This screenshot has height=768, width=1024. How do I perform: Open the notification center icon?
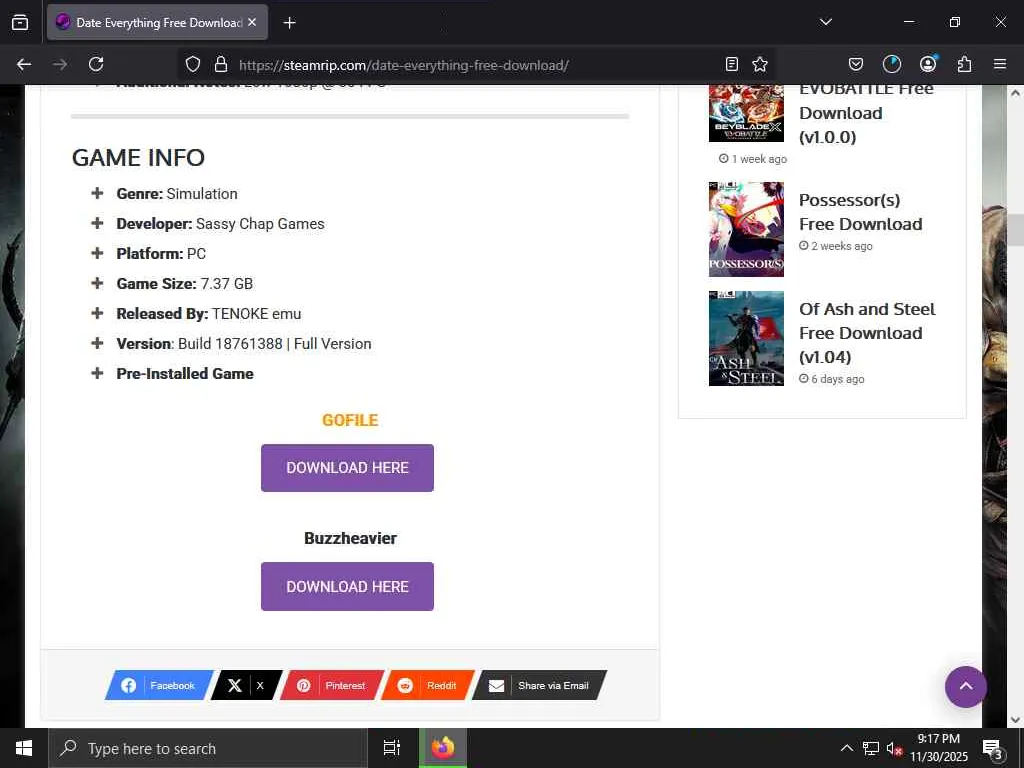click(993, 749)
